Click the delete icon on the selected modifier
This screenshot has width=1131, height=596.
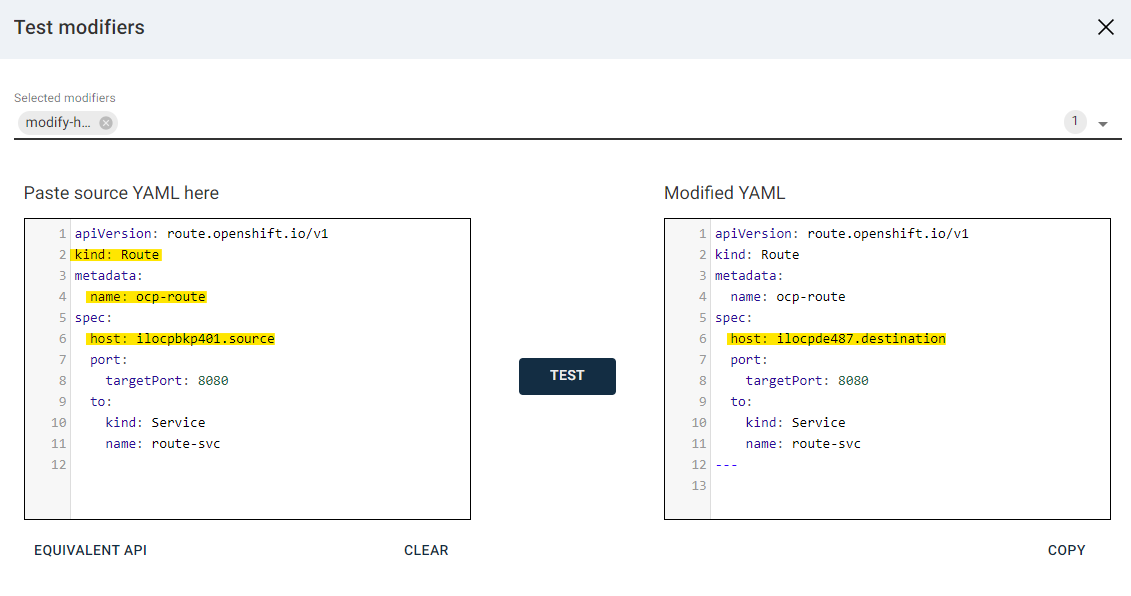tap(106, 122)
